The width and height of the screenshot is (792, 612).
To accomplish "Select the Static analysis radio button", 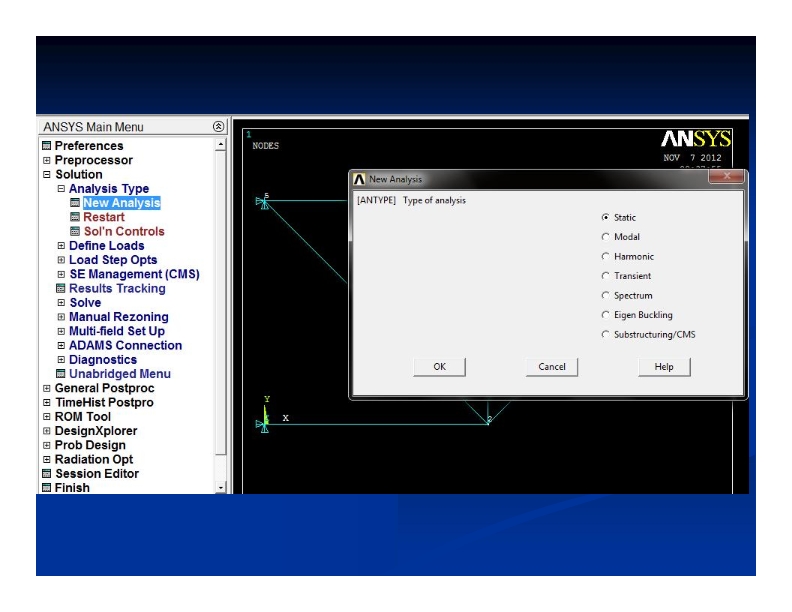I will [x=606, y=218].
